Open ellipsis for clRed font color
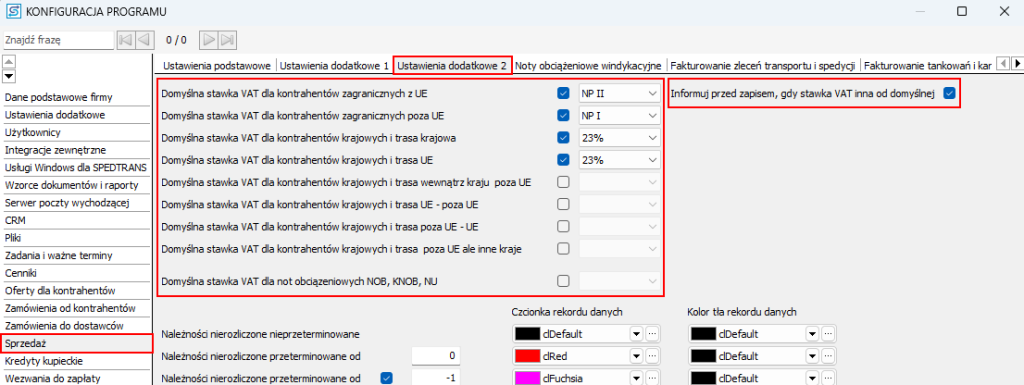The width and height of the screenshot is (1024, 385). point(653,356)
